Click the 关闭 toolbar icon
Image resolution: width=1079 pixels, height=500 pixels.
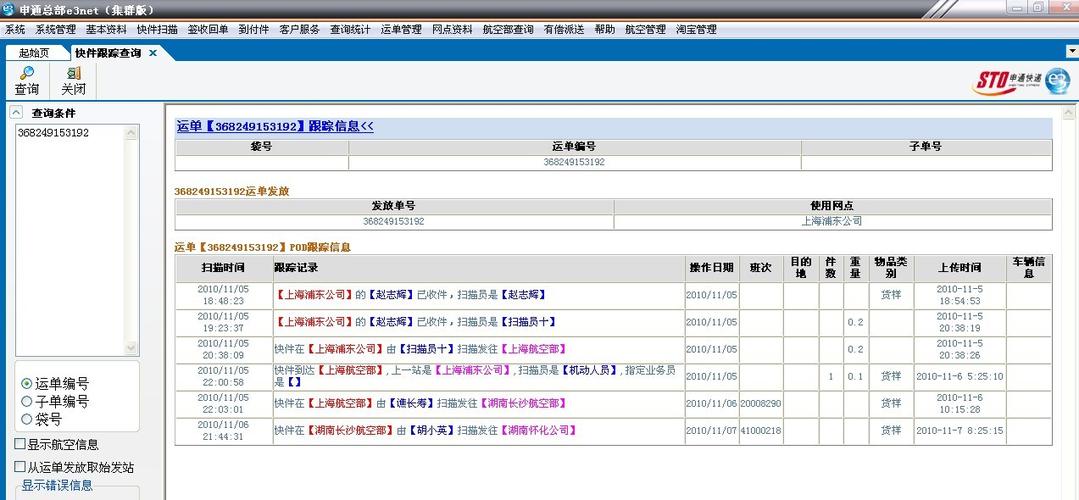coord(73,74)
